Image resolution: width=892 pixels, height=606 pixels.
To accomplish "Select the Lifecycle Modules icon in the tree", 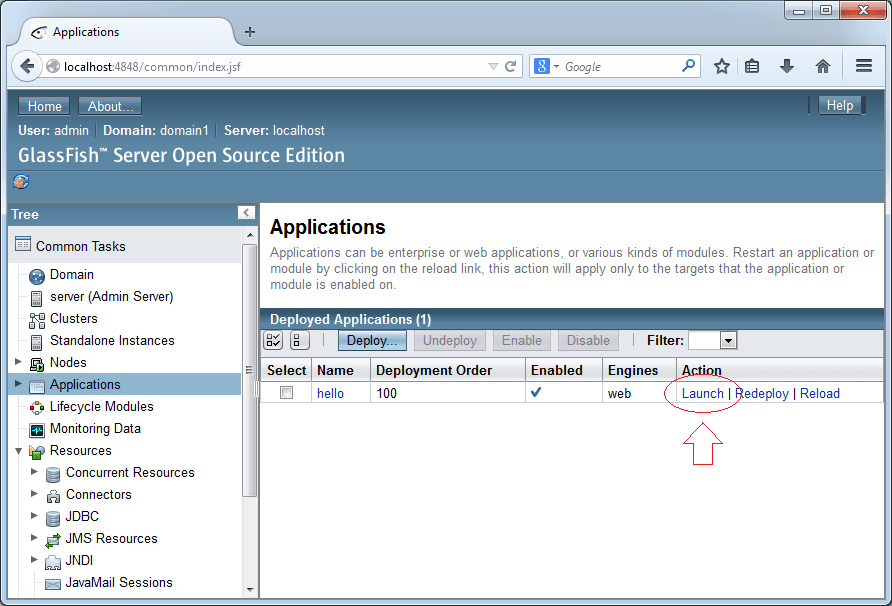I will [36, 407].
